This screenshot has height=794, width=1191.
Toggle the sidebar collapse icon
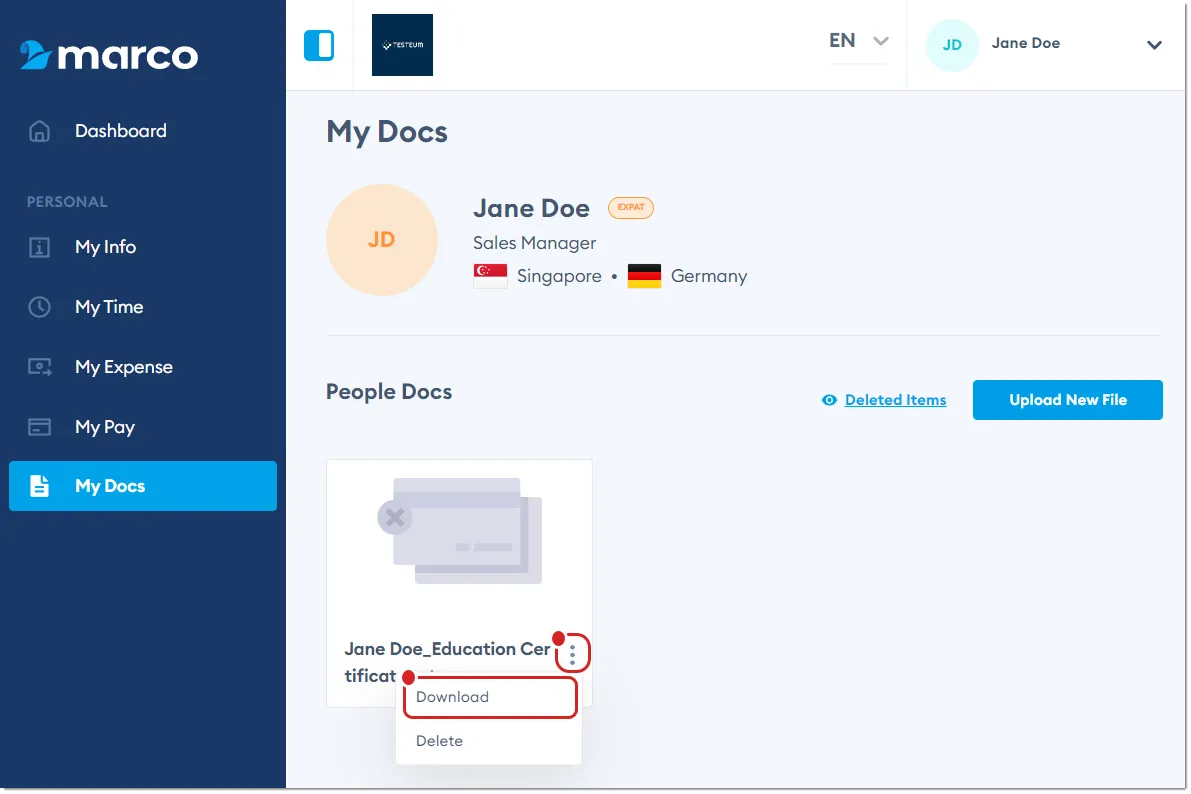tap(319, 45)
